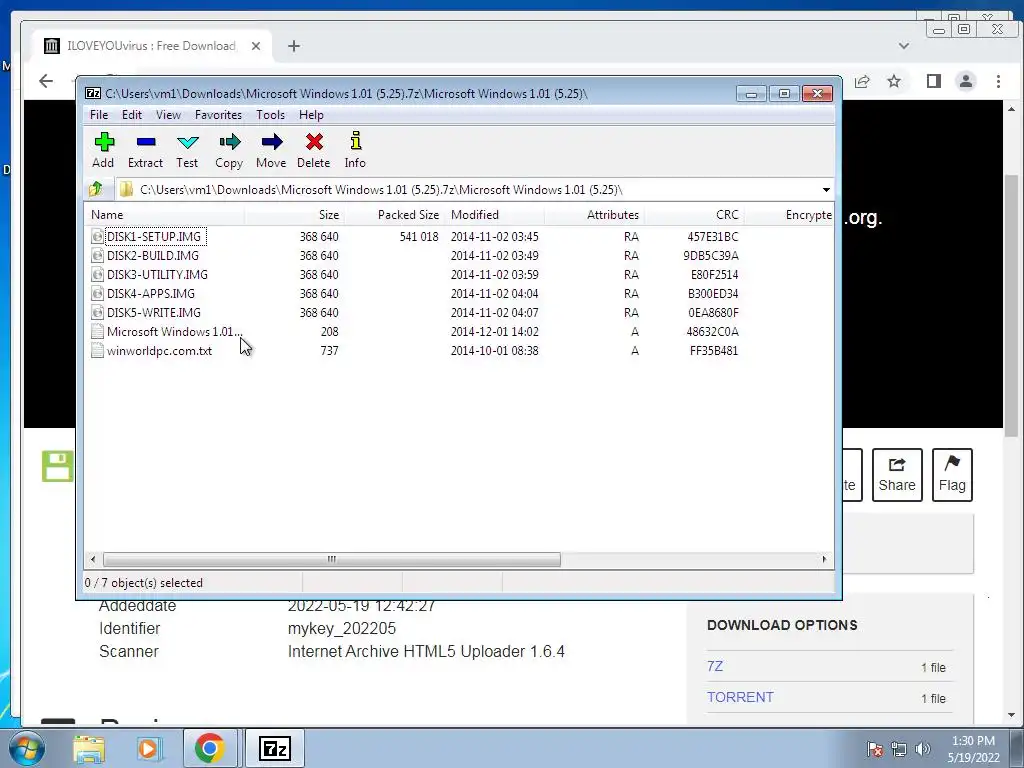Viewport: 1024px width, 768px height.
Task: Click the '0 / 7 object(s) selected' status
Action: [144, 583]
